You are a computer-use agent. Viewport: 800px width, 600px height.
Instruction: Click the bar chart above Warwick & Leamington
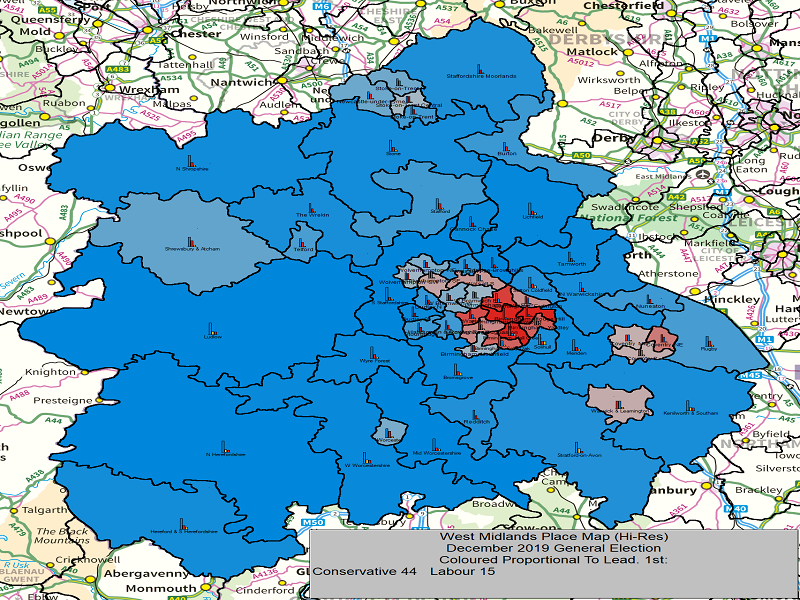[x=620, y=405]
